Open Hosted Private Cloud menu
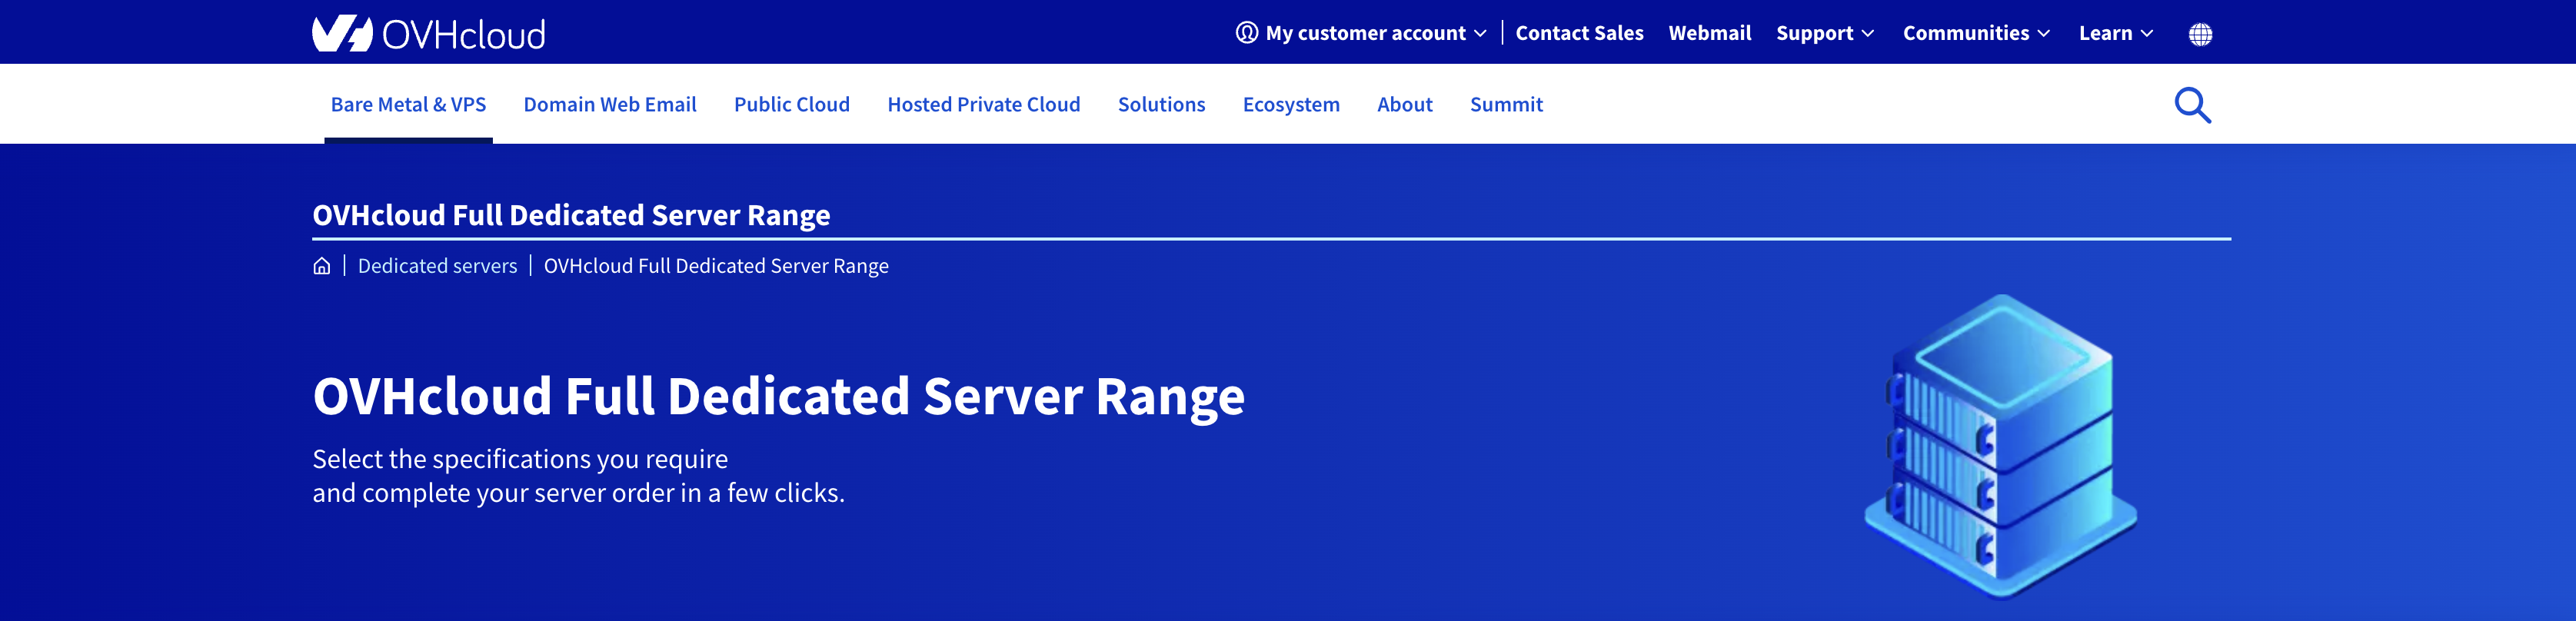The height and width of the screenshot is (621, 2576). (x=983, y=104)
